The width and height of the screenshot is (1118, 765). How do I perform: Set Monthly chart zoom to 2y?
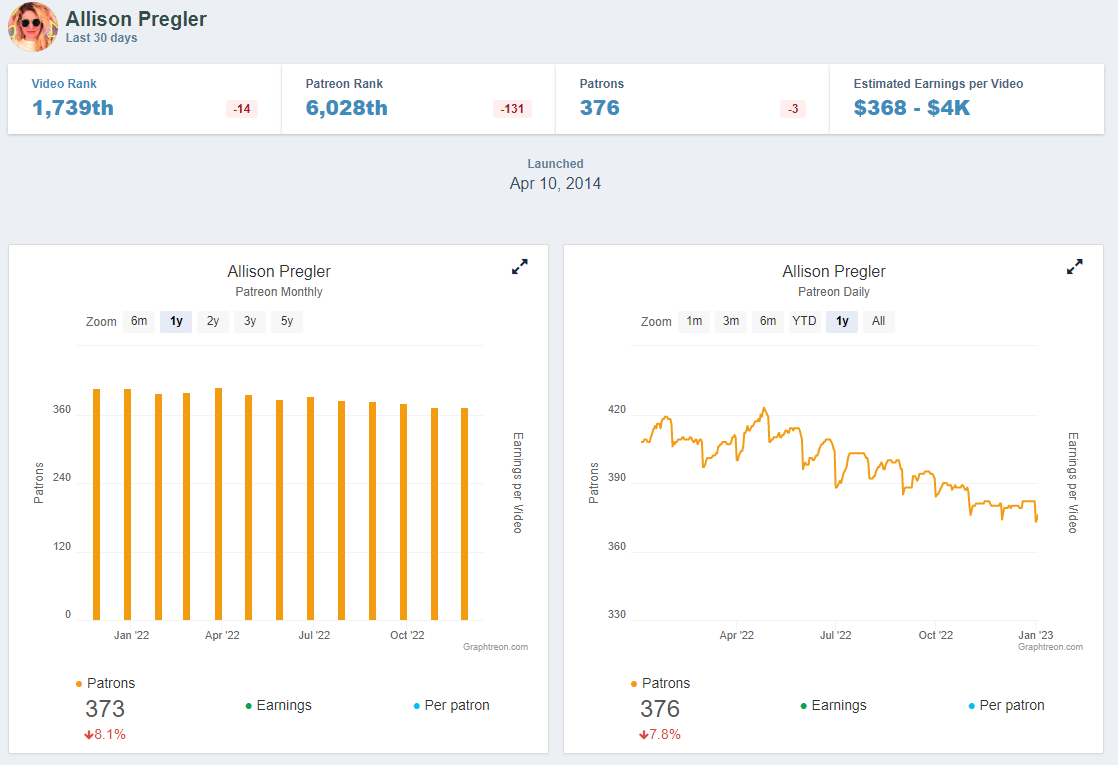point(213,322)
